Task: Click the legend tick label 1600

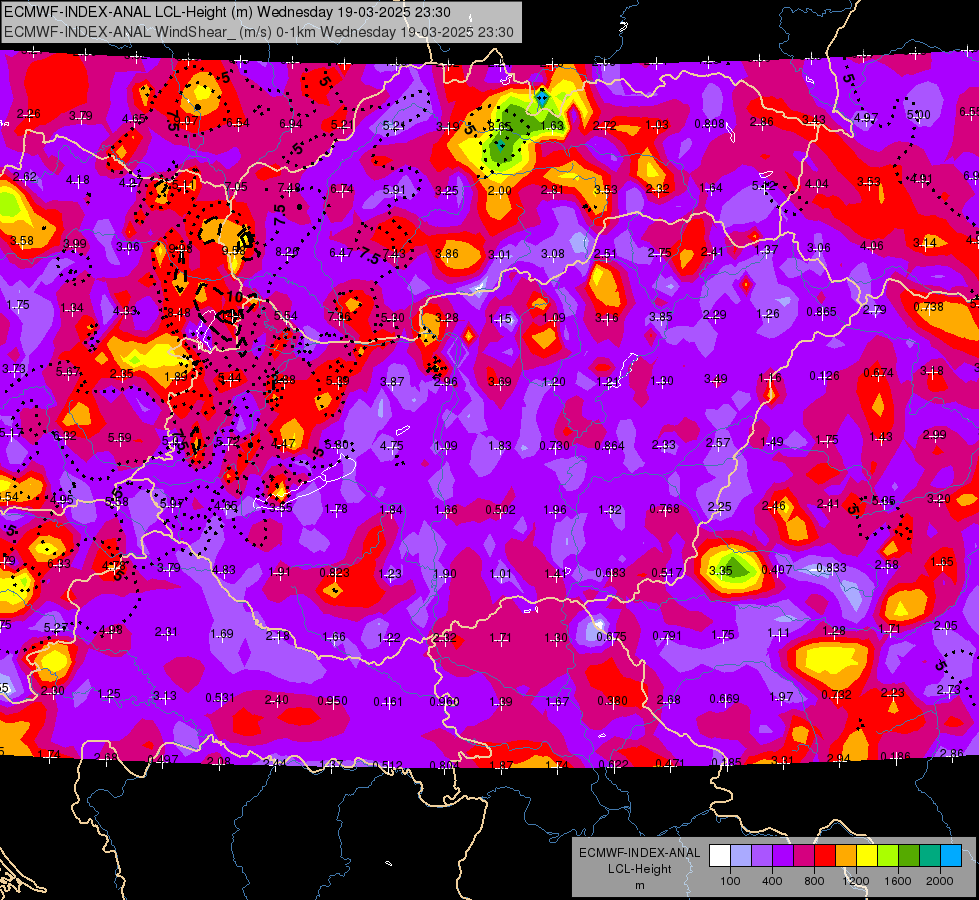Action: click(898, 881)
